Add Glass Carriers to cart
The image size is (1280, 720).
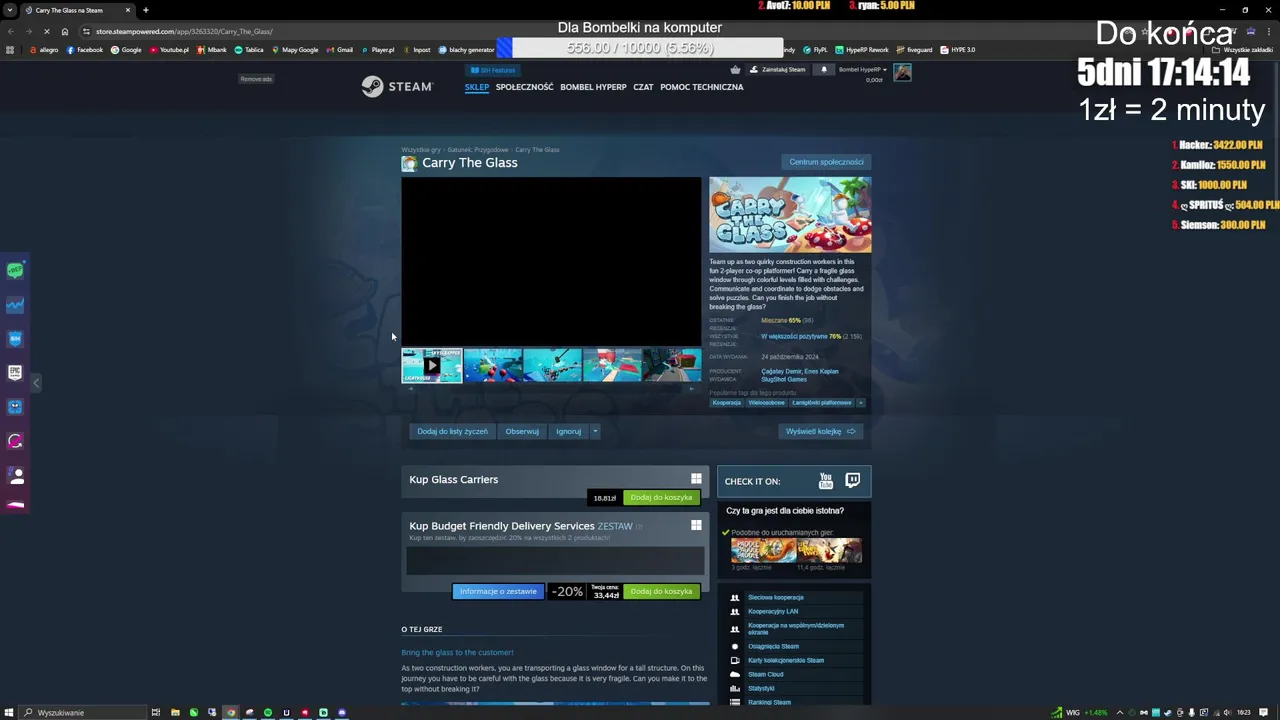(x=661, y=497)
